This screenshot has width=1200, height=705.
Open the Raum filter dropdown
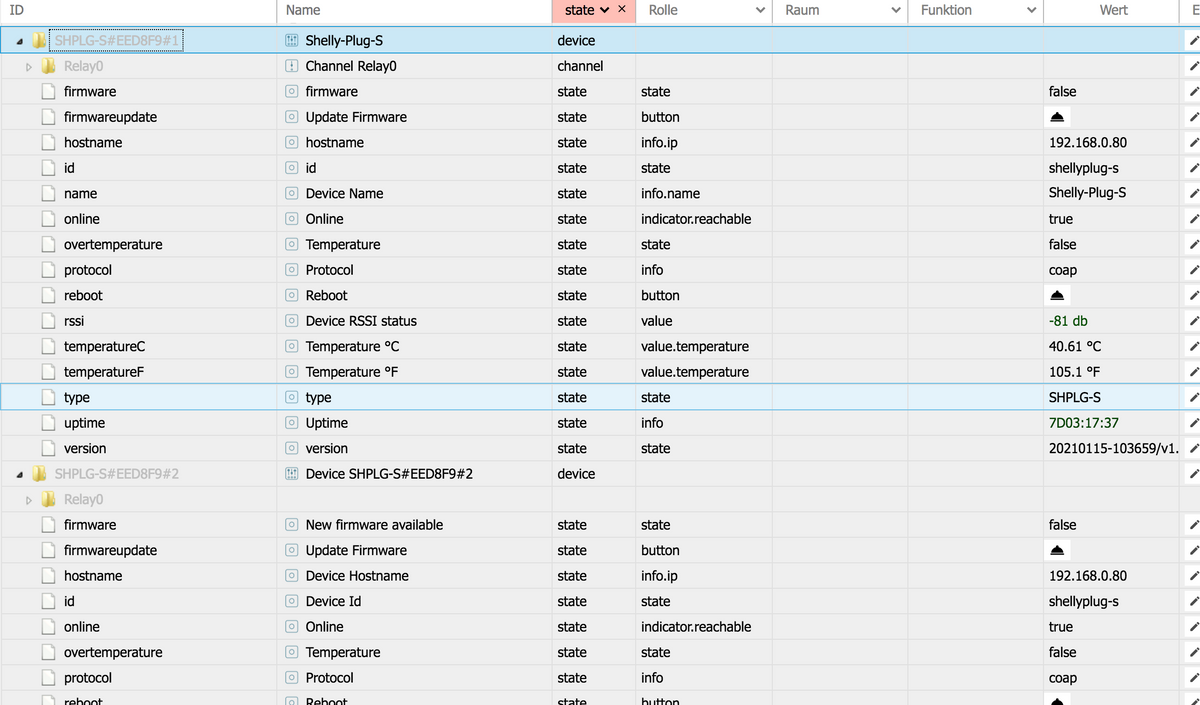(895, 10)
